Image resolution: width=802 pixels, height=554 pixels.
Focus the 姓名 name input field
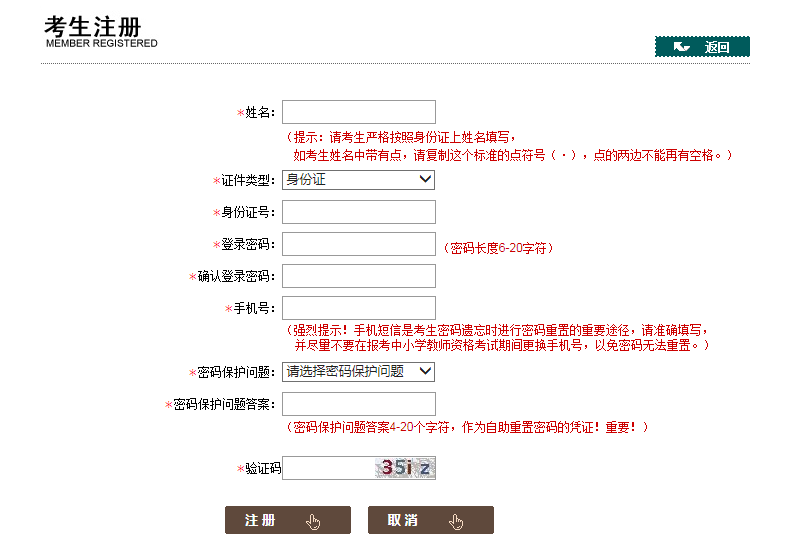click(x=358, y=112)
